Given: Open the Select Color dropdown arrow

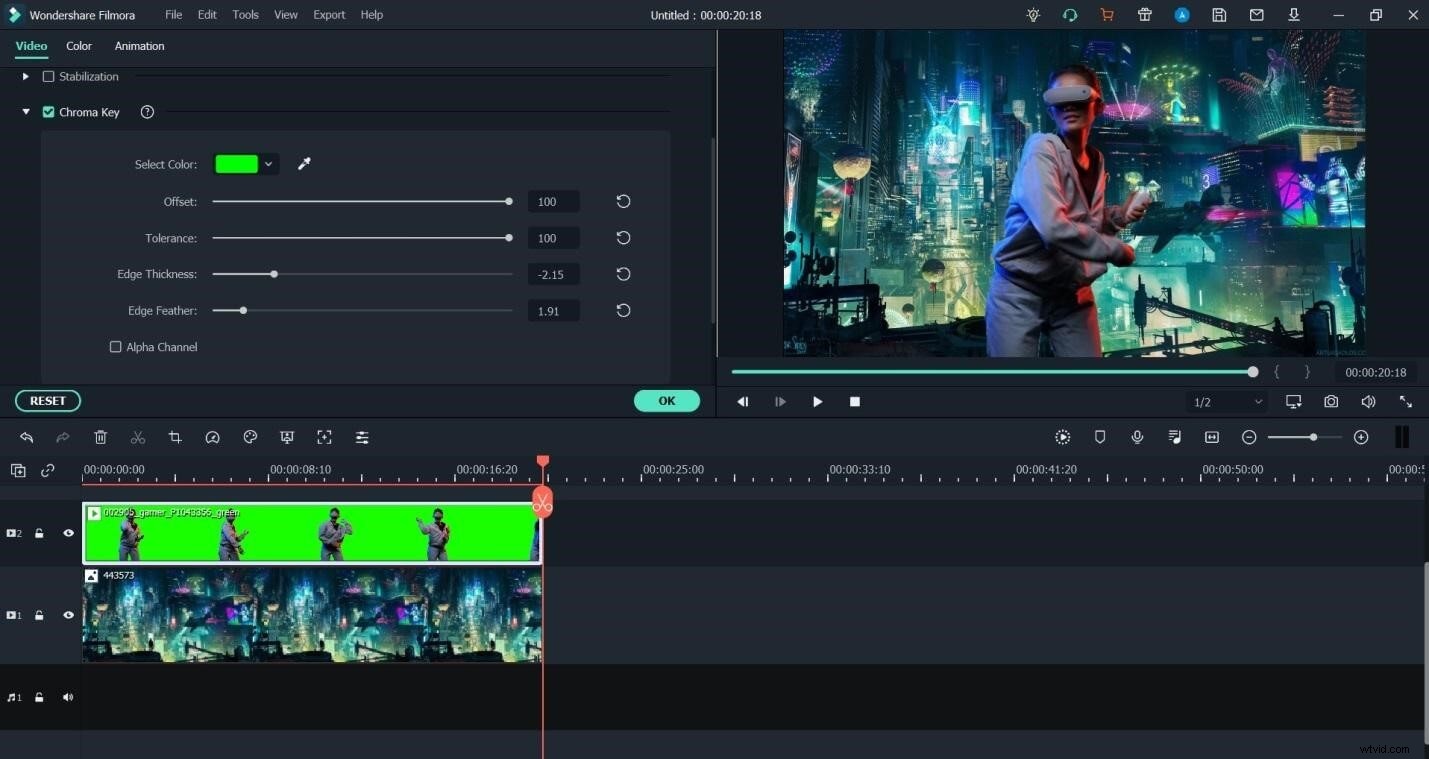Looking at the screenshot, I should 268,164.
